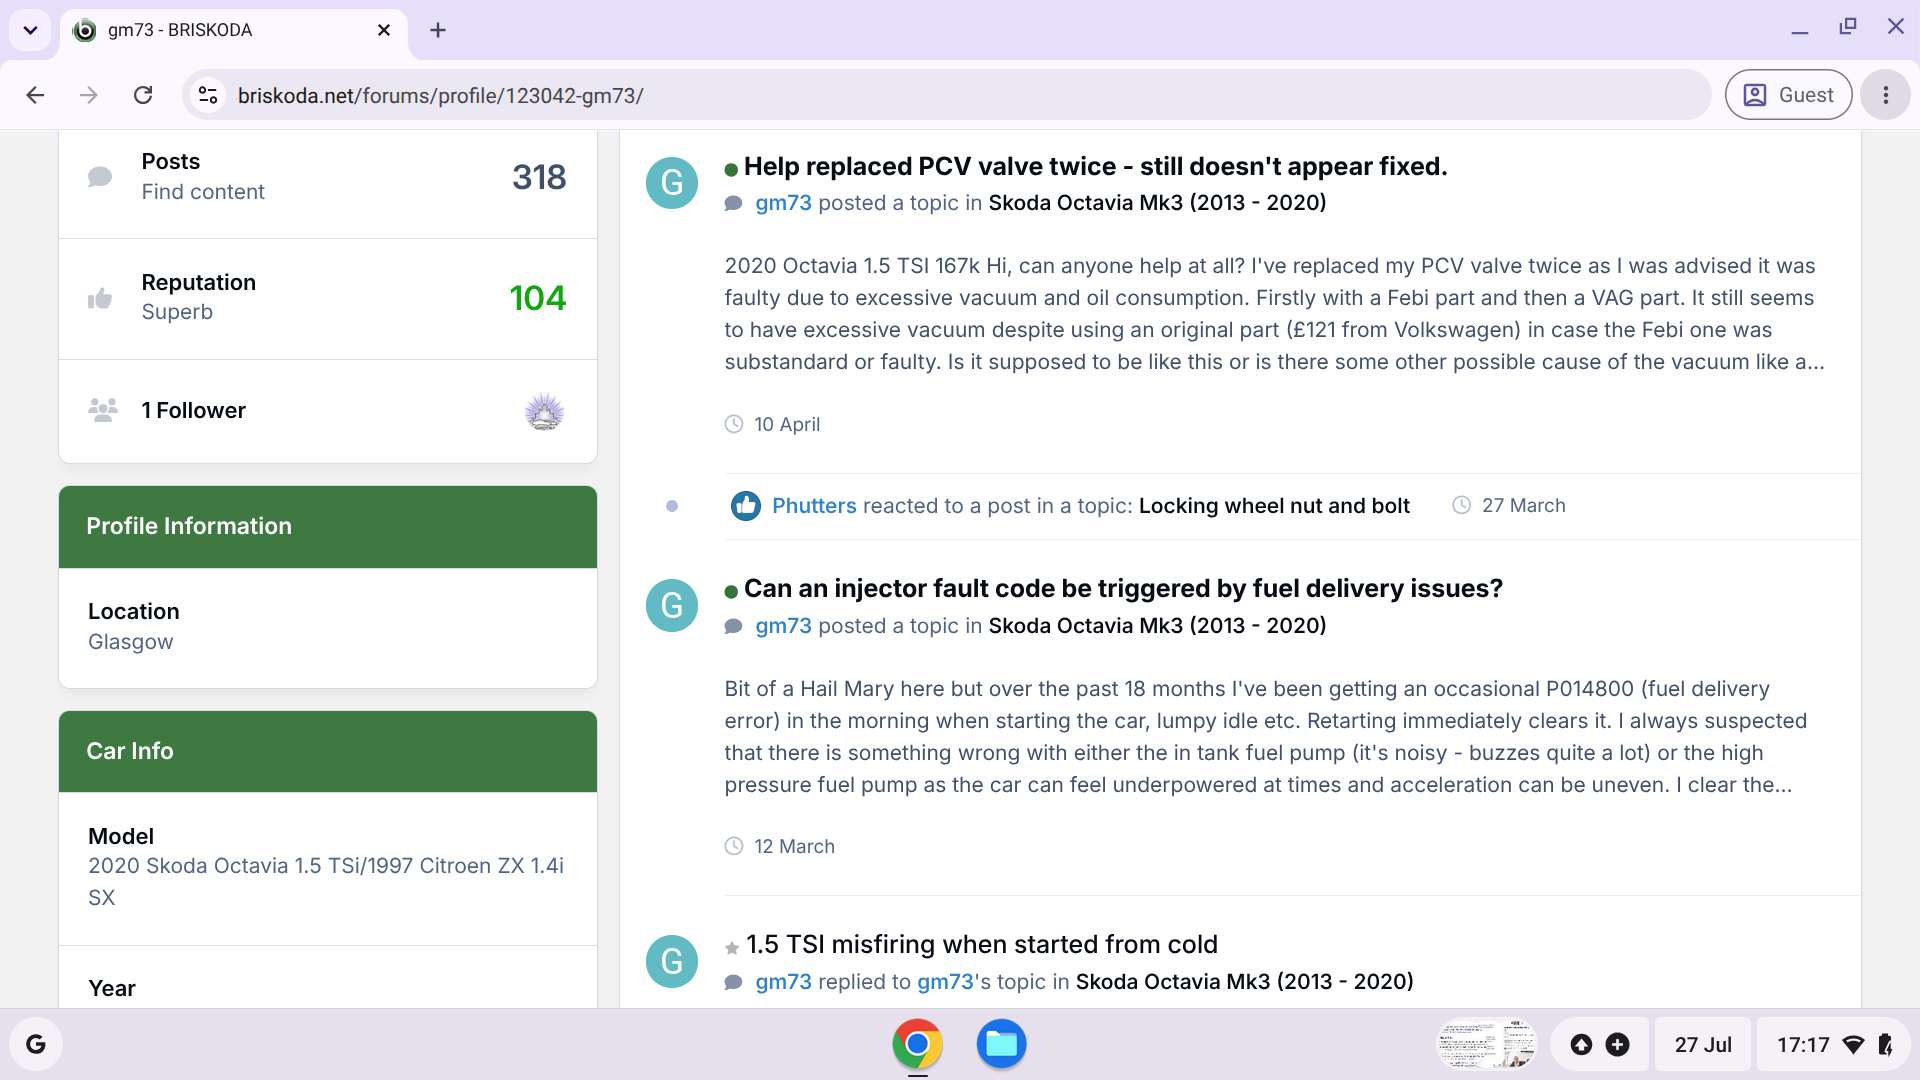Close the gm73 - BRISKODA tab
Viewport: 1920px width, 1080px height.
(384, 30)
